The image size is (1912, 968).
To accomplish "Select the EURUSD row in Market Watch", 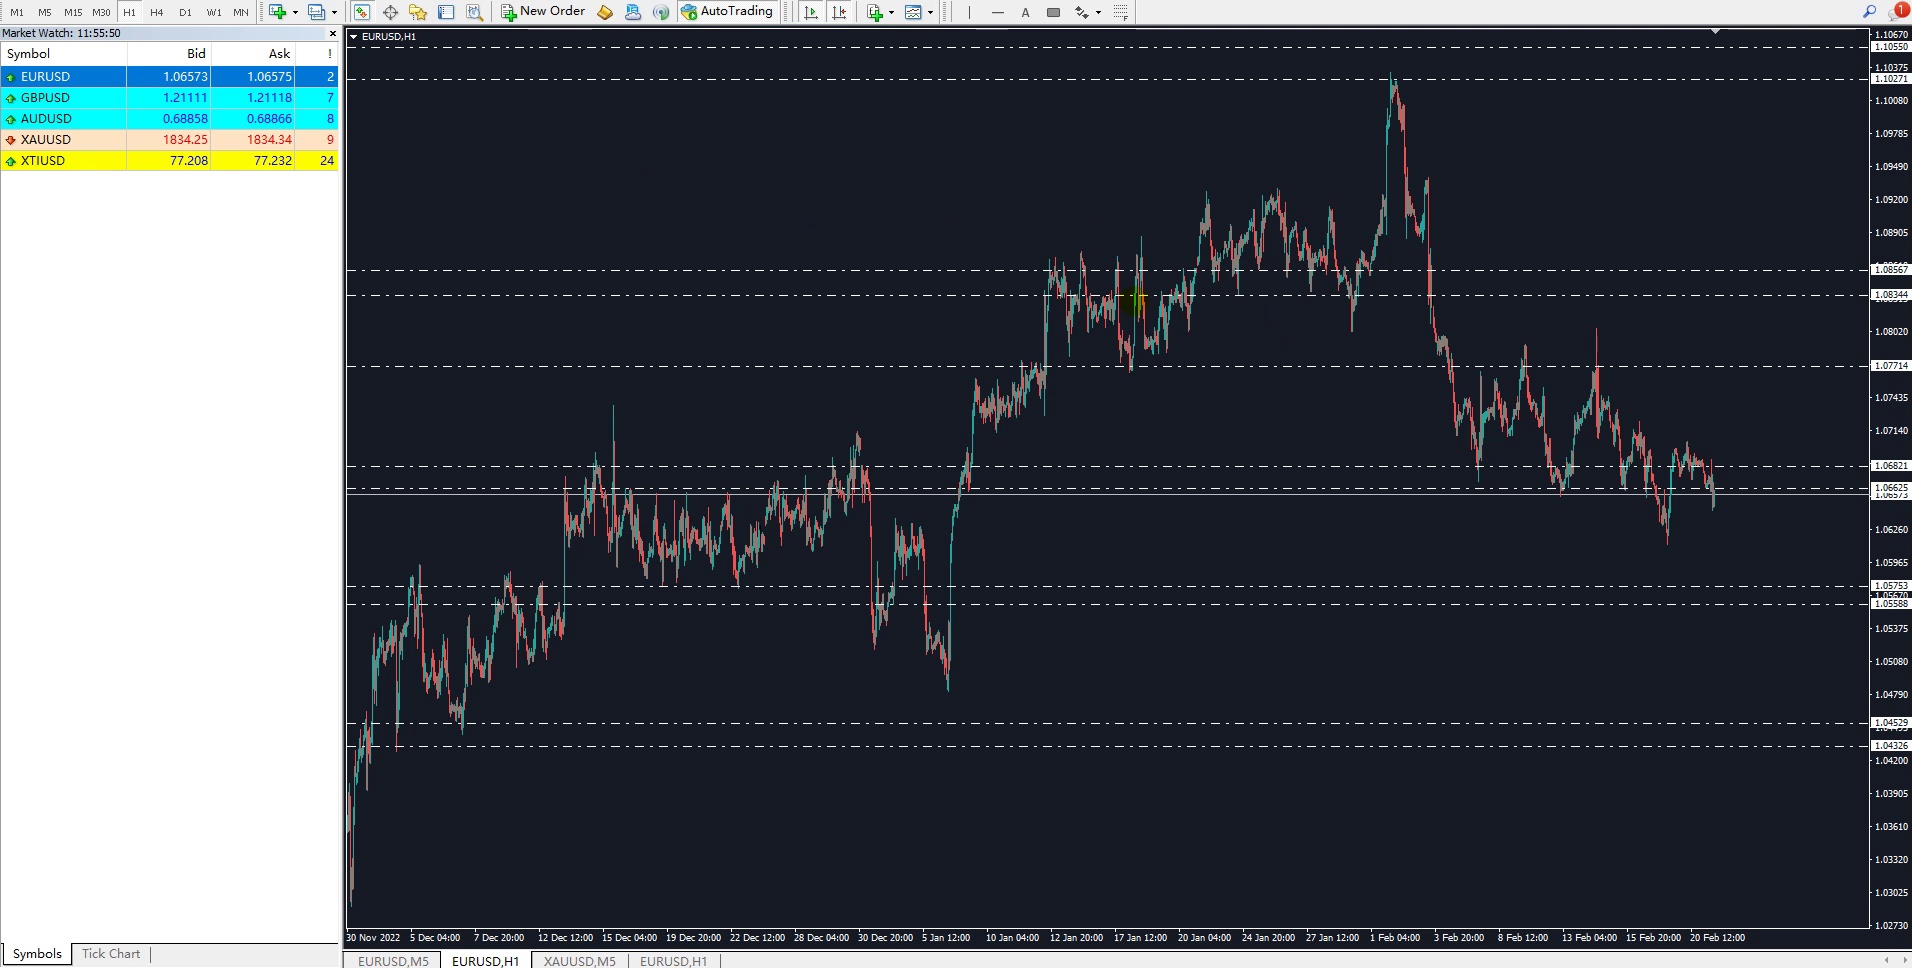I will (170, 76).
